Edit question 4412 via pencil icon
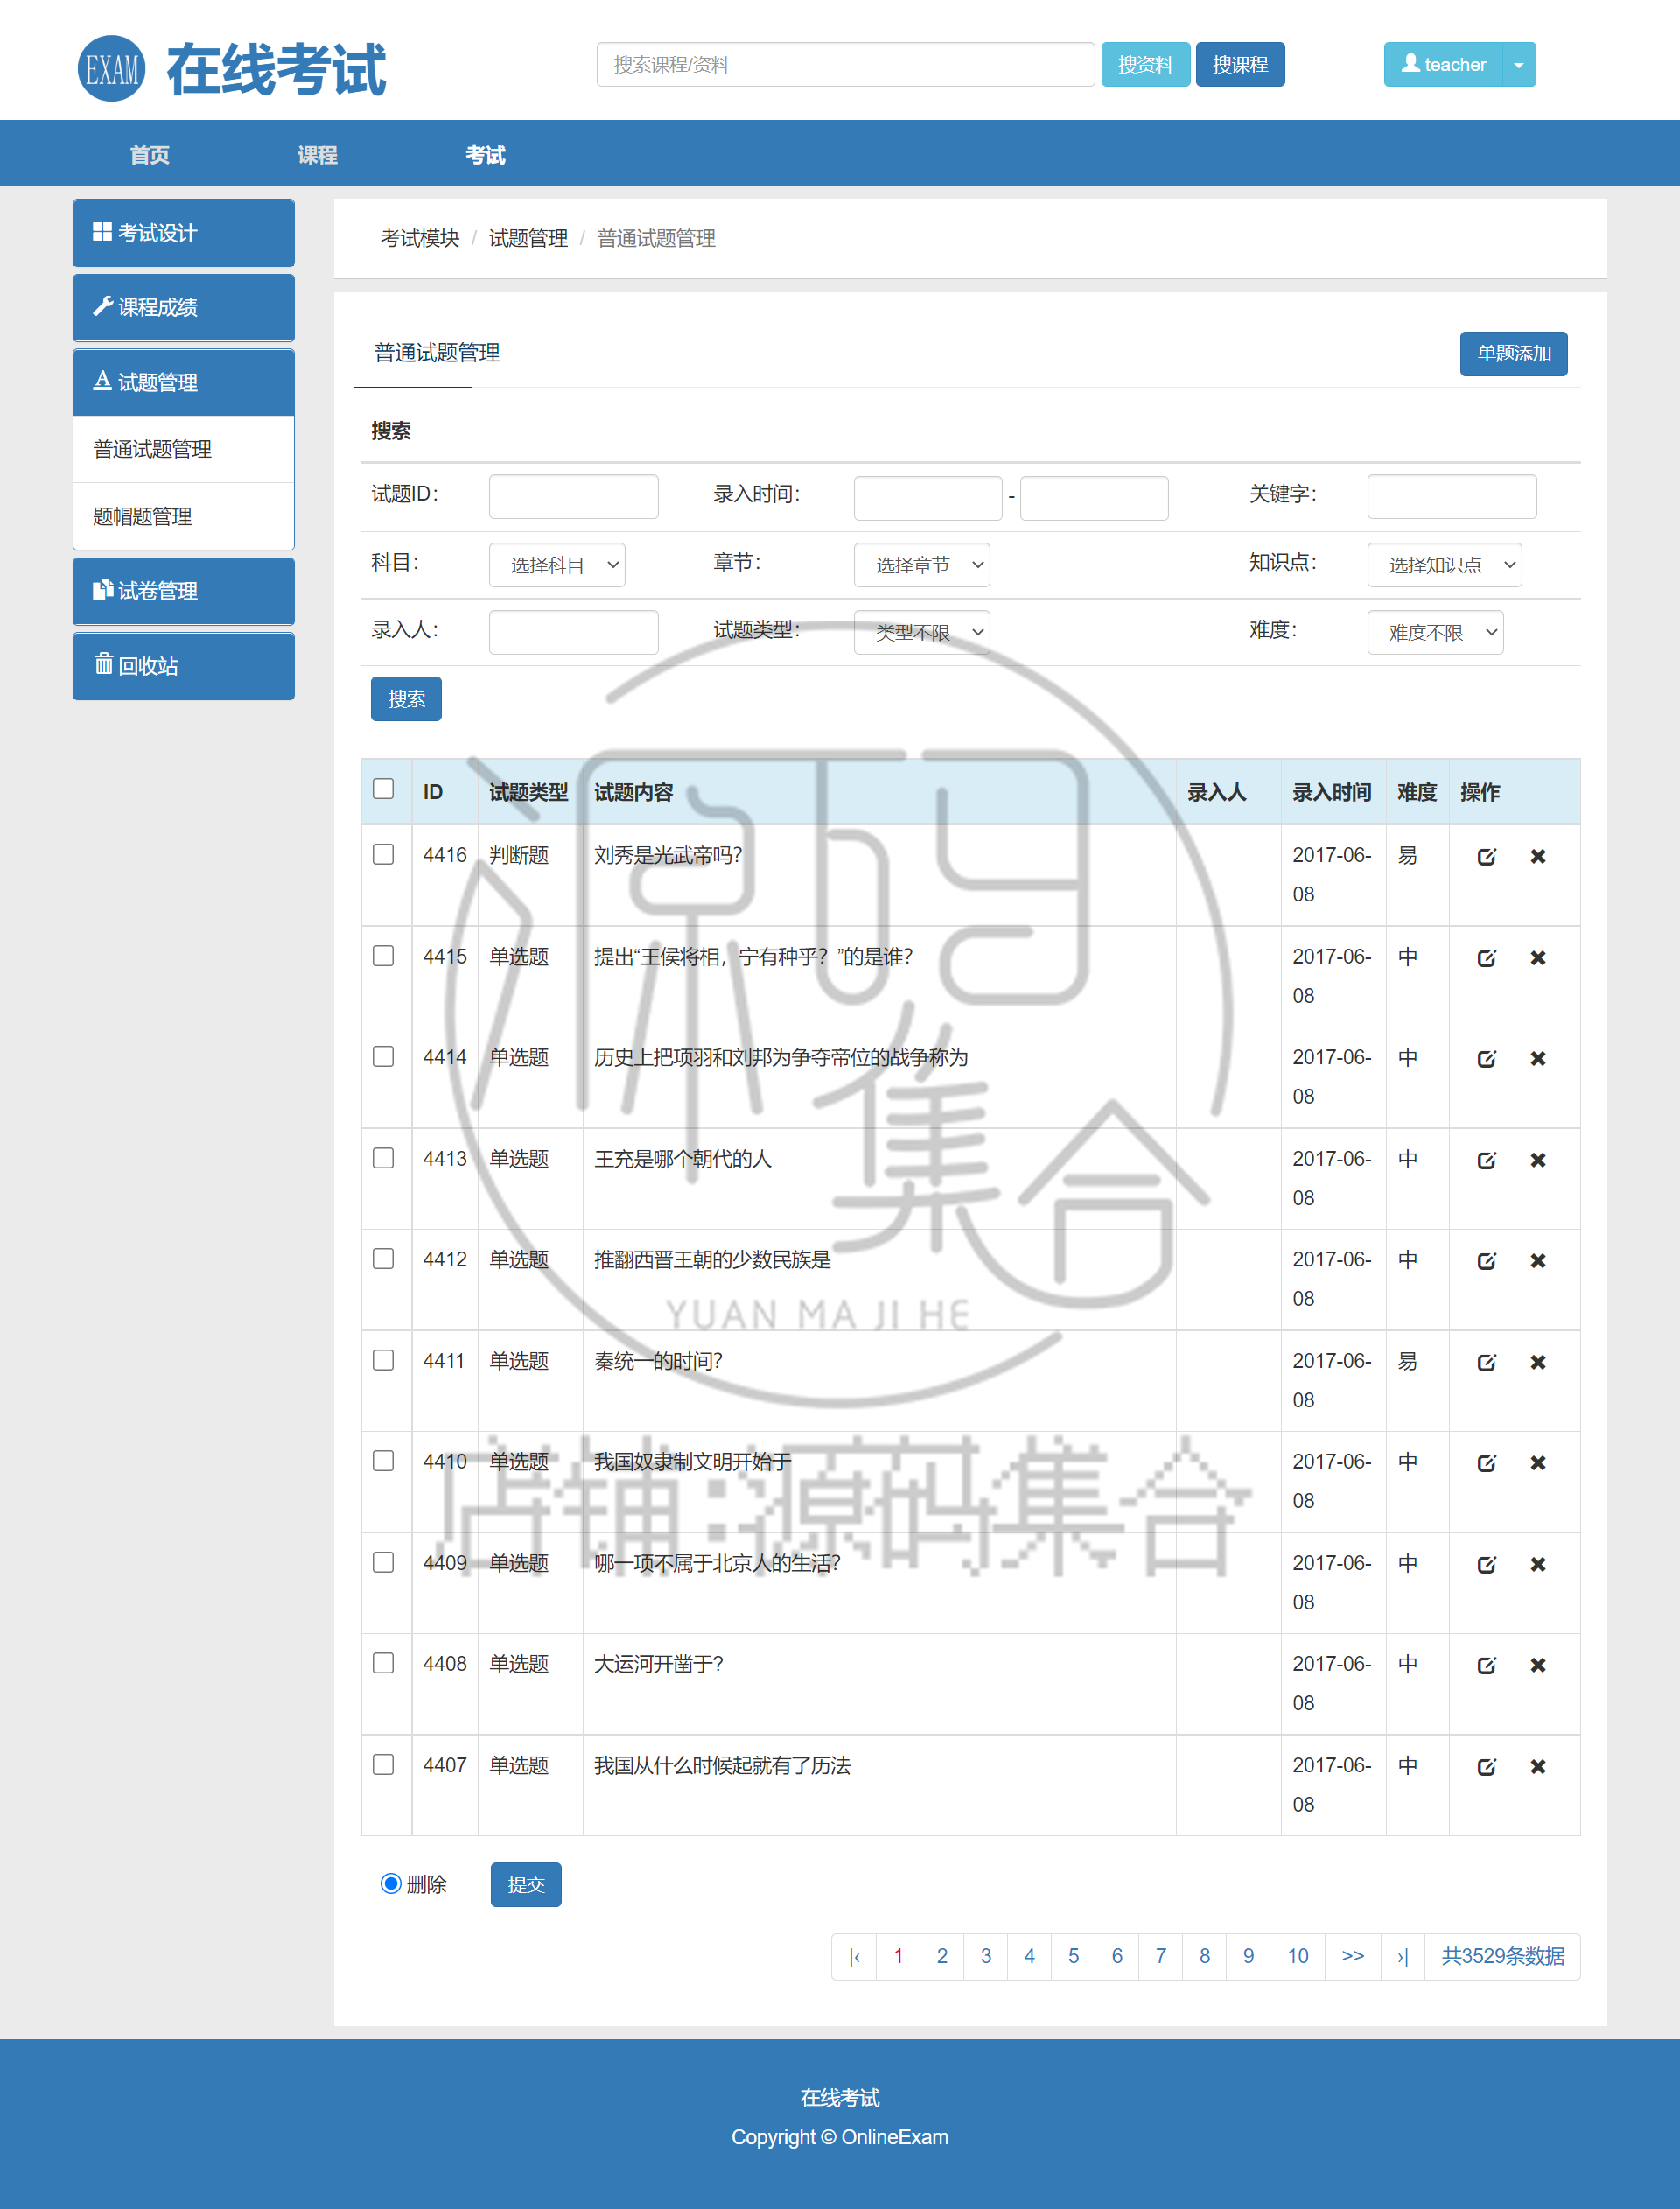The image size is (1680, 2209). coord(1487,1261)
